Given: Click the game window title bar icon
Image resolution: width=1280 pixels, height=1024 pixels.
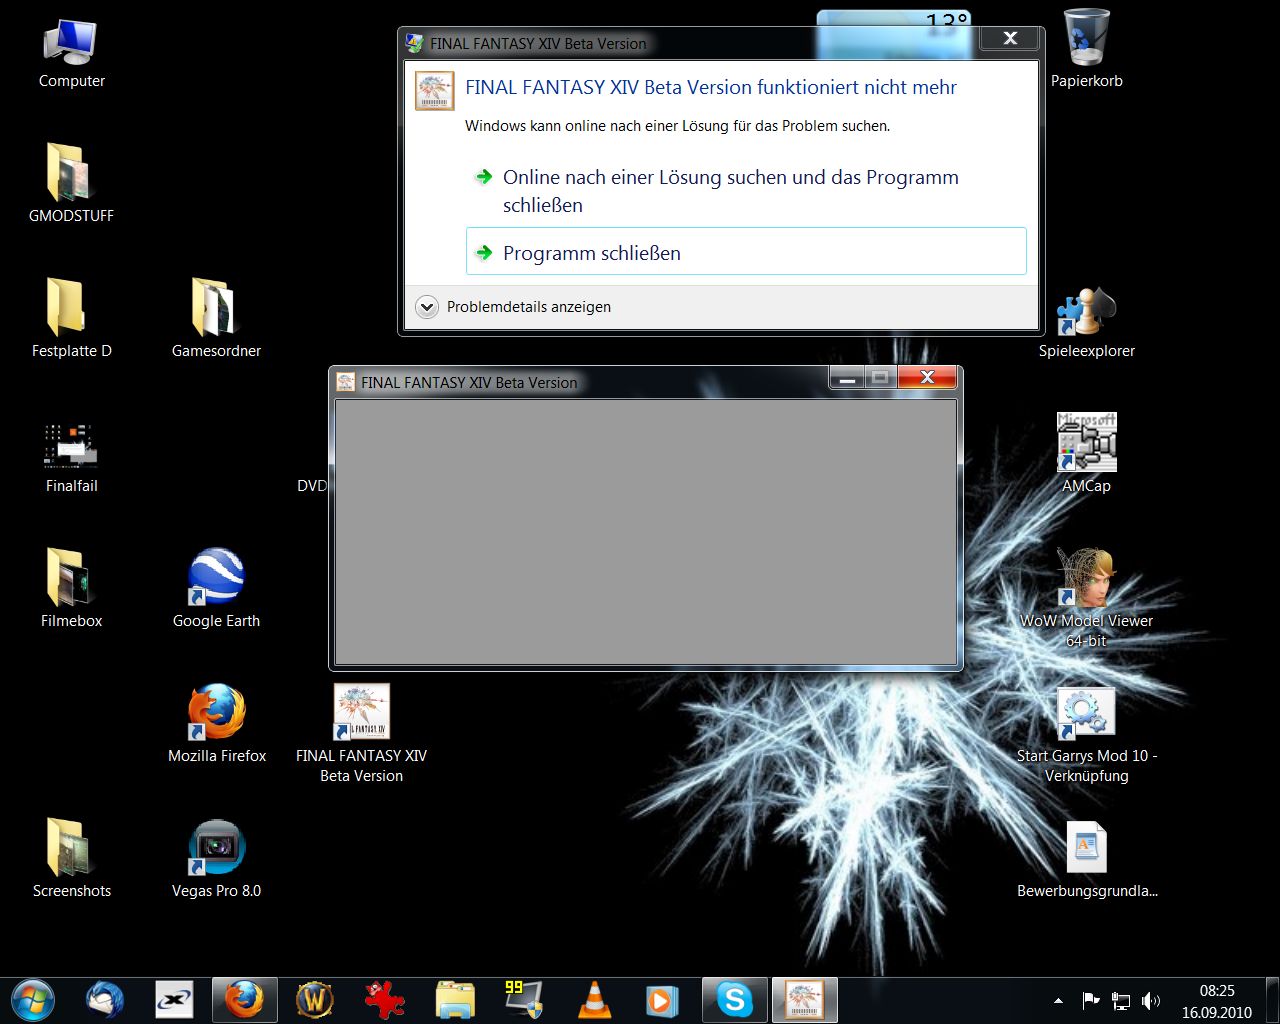Looking at the screenshot, I should click(x=346, y=382).
